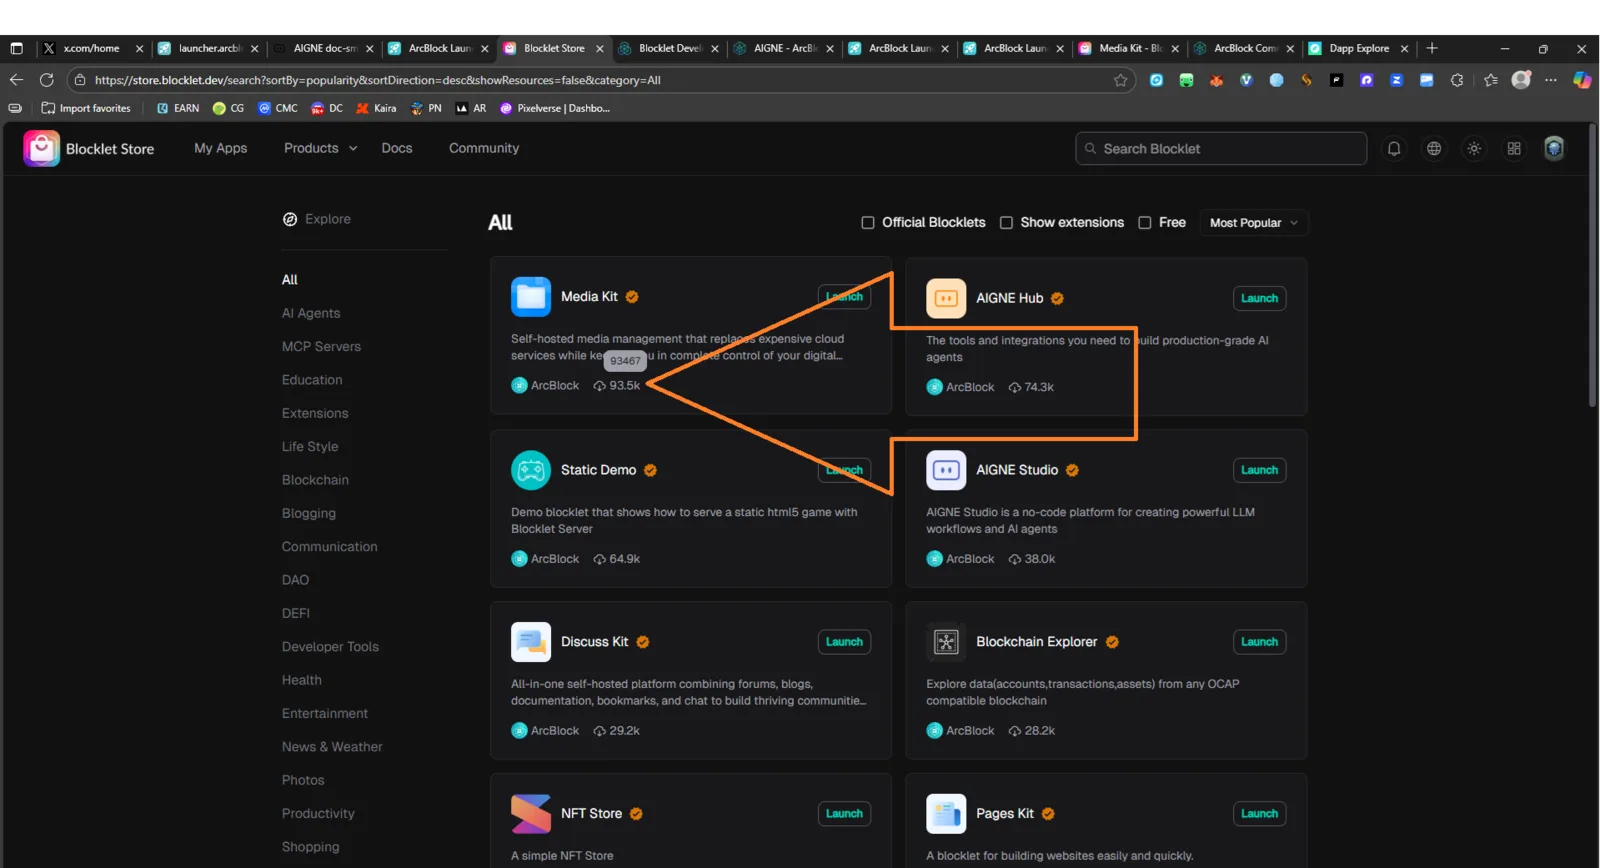This screenshot has height=868, width=1600.
Task: Click the NFT Store app icon
Action: tap(531, 814)
